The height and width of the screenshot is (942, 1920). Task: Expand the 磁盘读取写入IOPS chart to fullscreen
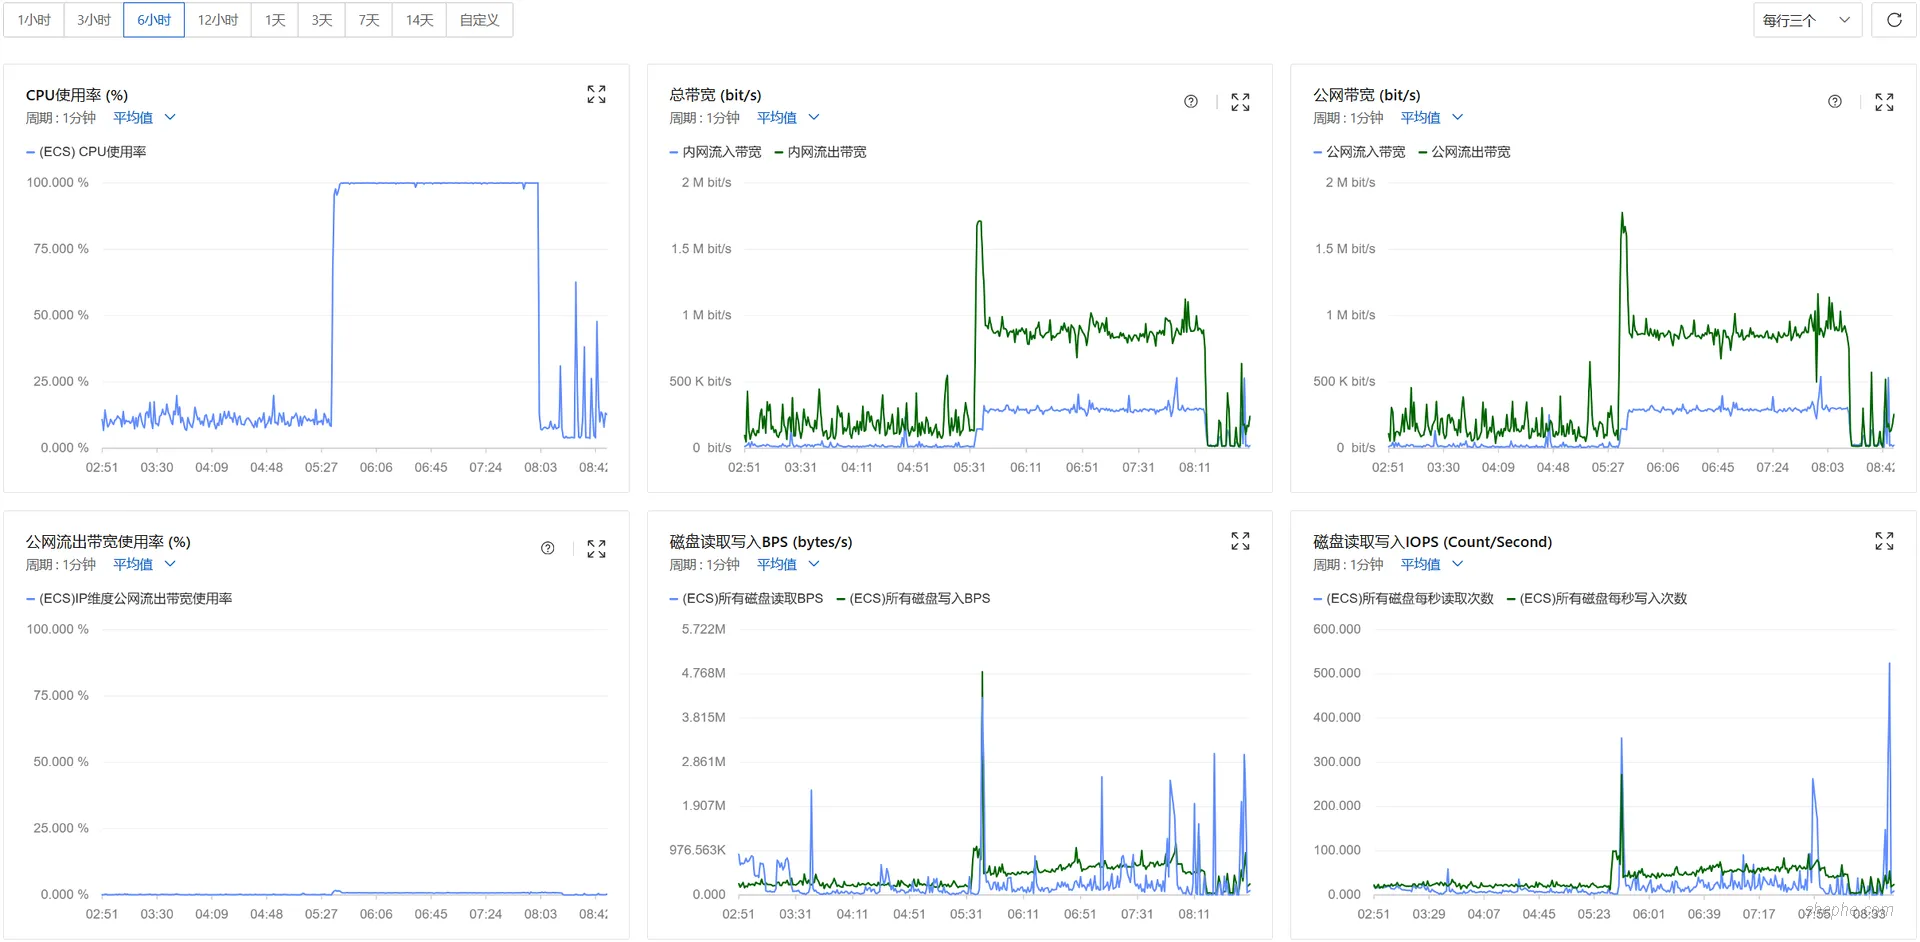coord(1884,541)
